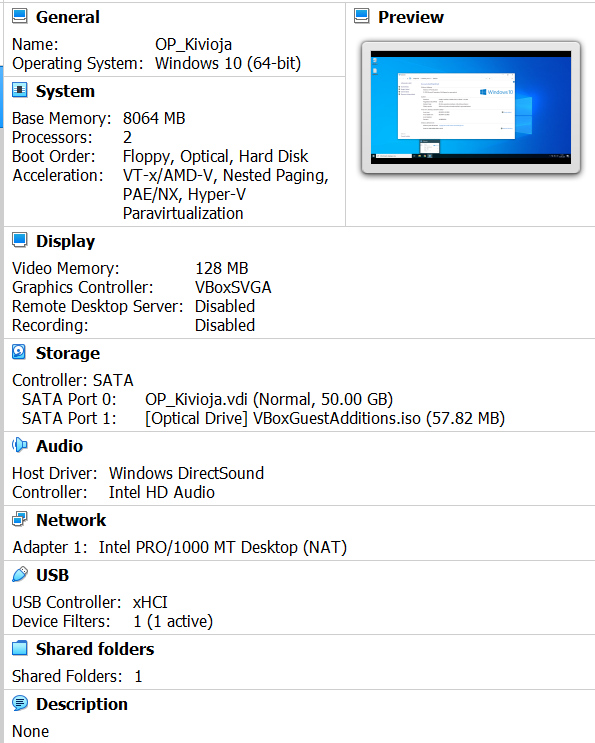595x743 pixels.
Task: Click the General section monitor icon
Action: click(x=19, y=16)
